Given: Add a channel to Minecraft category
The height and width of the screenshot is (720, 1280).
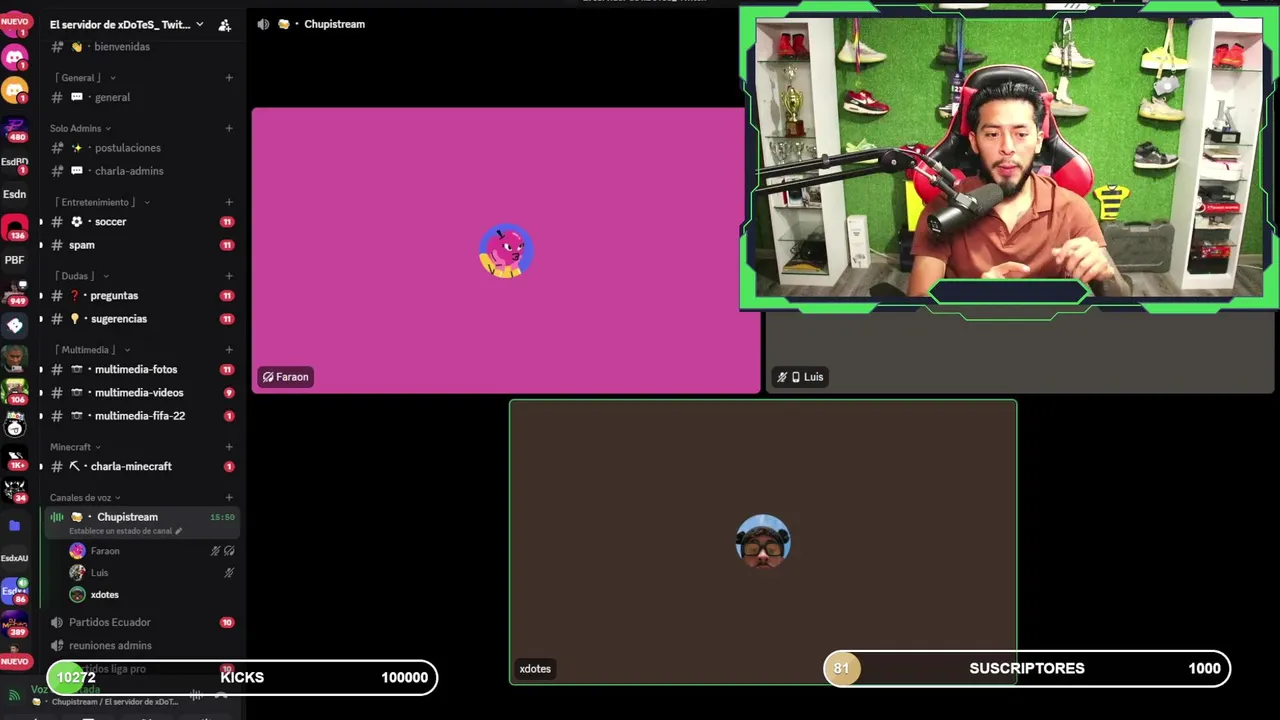Looking at the screenshot, I should 229,447.
